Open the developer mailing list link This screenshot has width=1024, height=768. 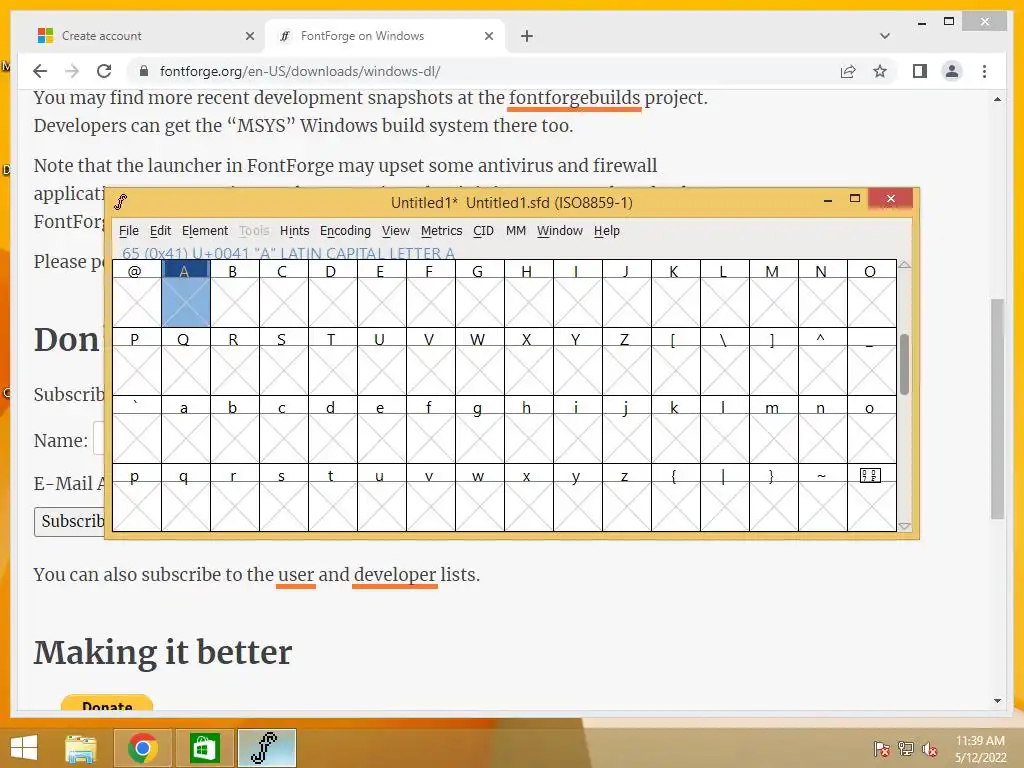click(394, 575)
